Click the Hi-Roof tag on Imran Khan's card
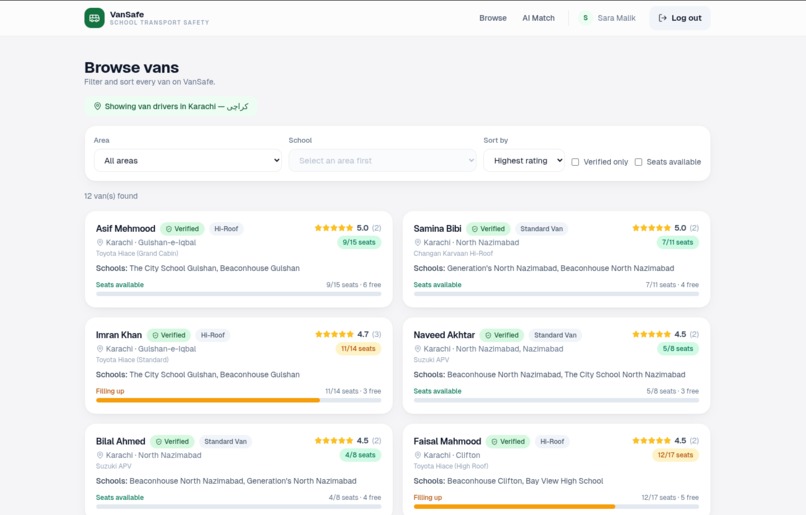The width and height of the screenshot is (806, 515). [x=213, y=335]
